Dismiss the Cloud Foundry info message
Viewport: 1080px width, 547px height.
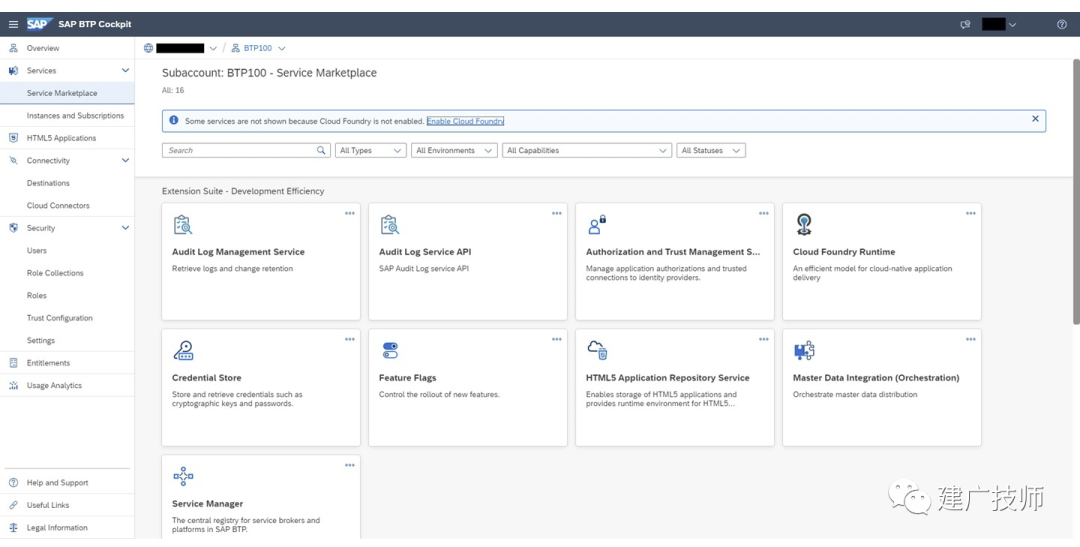[x=1035, y=118]
